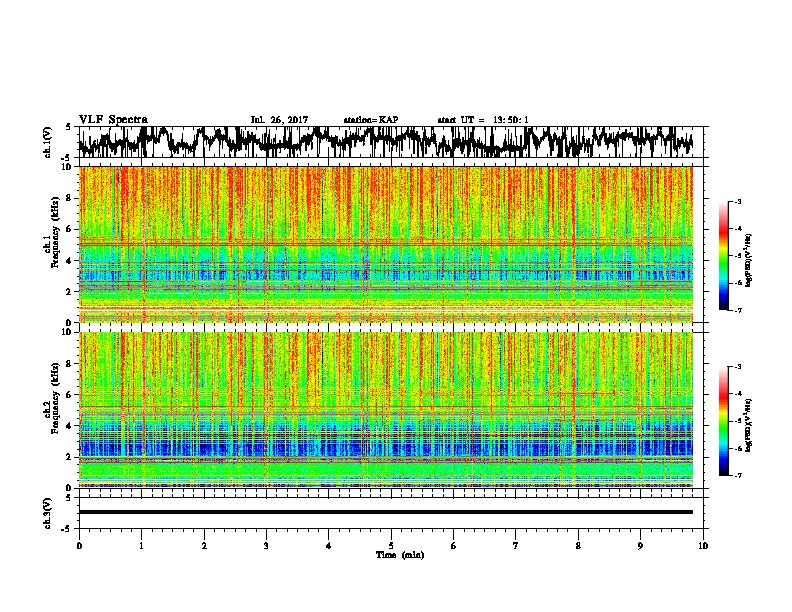Click the "-7" label on ch.2 colorbar
792x612 pixels.
tap(737, 475)
